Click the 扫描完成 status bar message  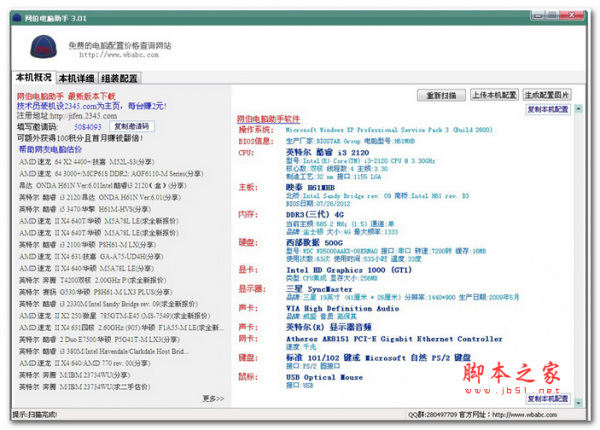[34, 414]
